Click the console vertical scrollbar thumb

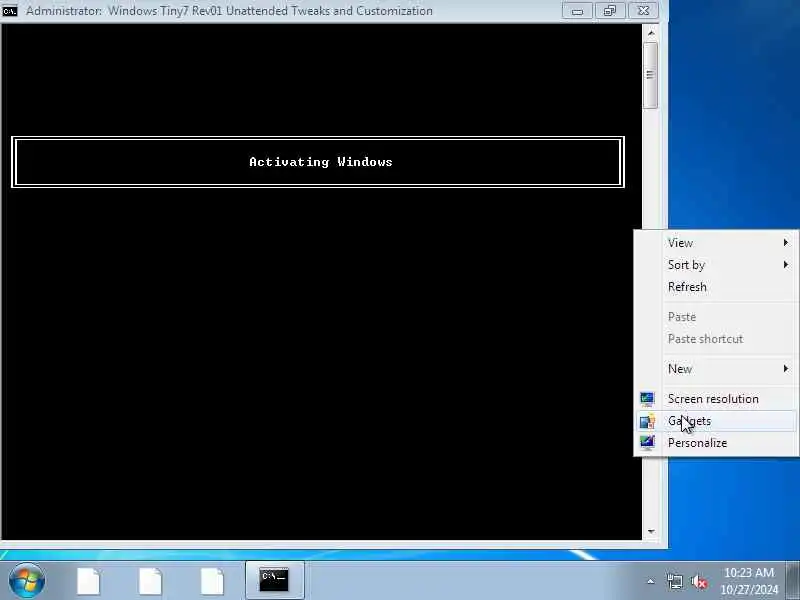point(651,75)
